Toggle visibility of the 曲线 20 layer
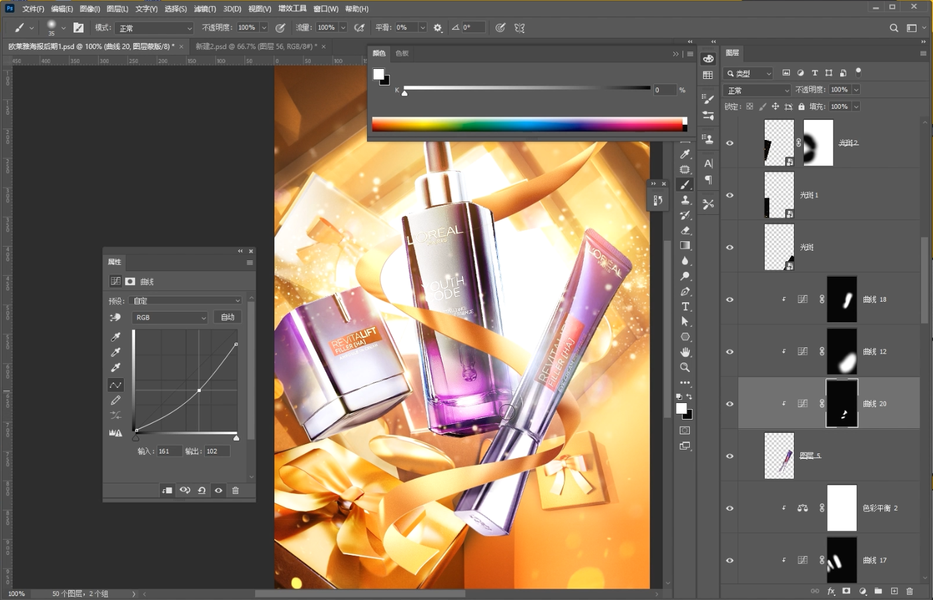Viewport: 933px width, 600px height. [x=730, y=404]
